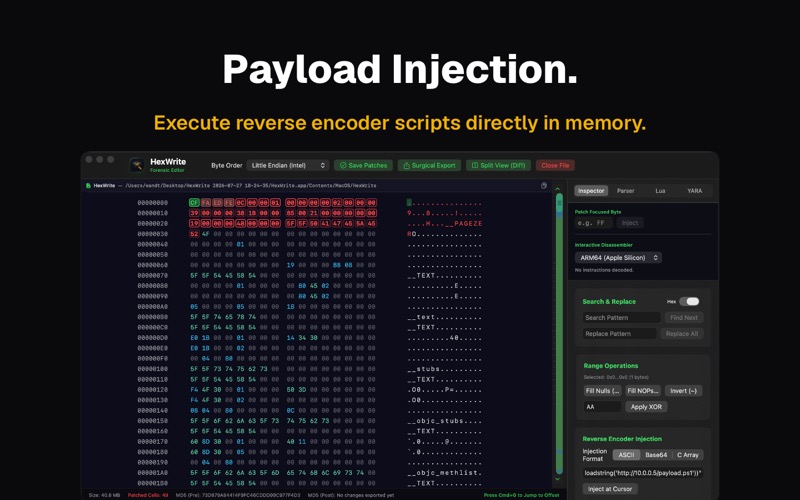Select Base64 injection format
The width and height of the screenshot is (800, 500).
pyautogui.click(x=656, y=455)
